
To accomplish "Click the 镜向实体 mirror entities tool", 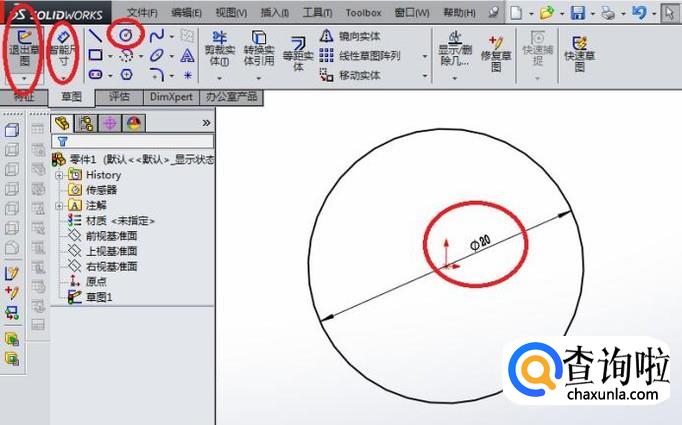I will point(350,36).
